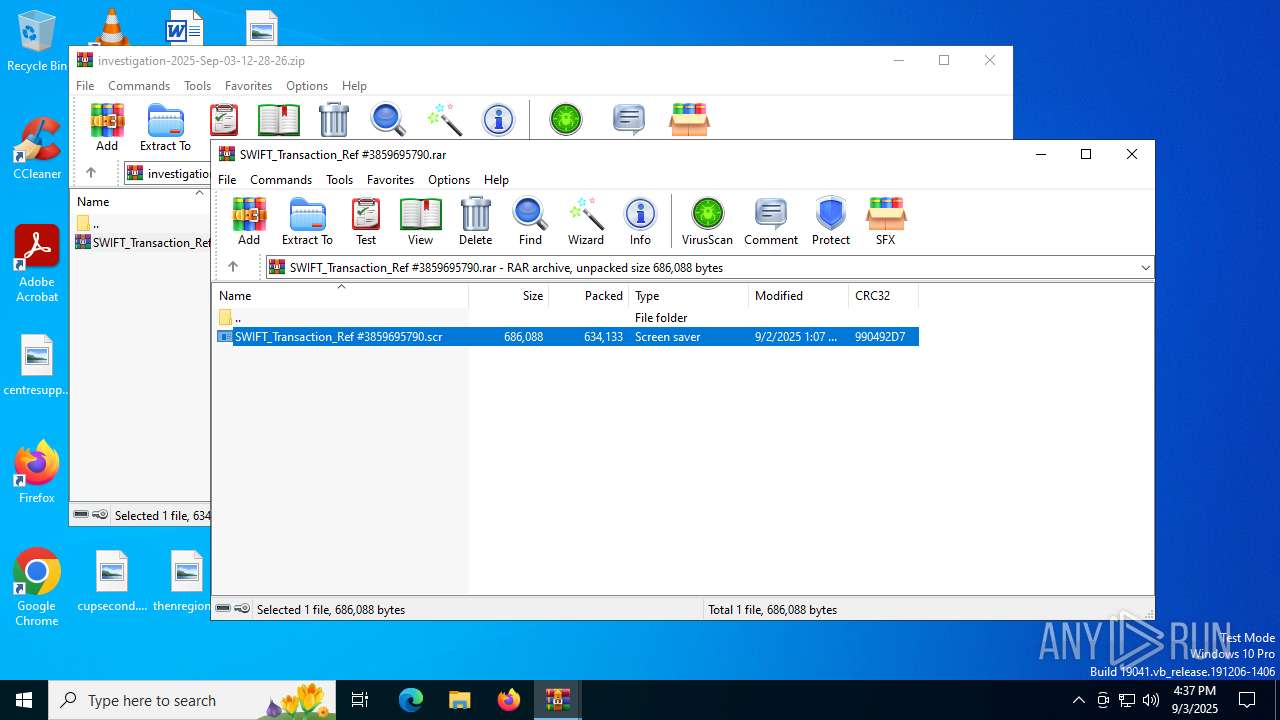Screen dimensions: 1280x720
Task: Click the up-folder arrow in front window
Action: pos(233,267)
